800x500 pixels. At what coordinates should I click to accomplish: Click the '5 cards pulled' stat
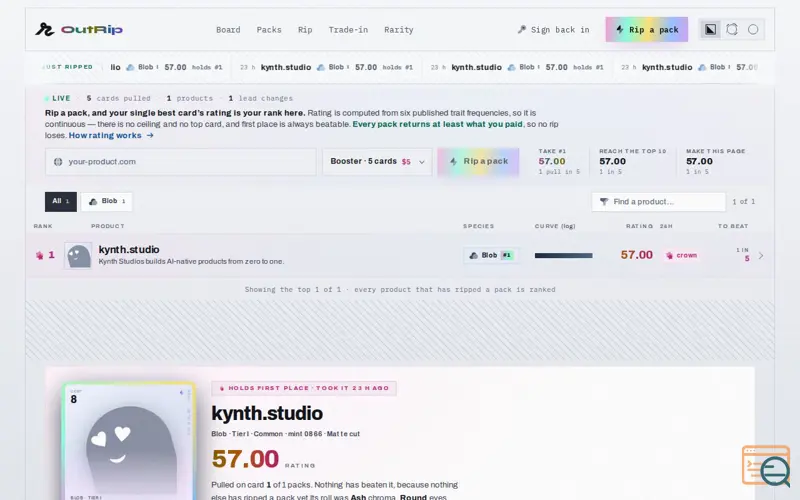click(x=118, y=98)
